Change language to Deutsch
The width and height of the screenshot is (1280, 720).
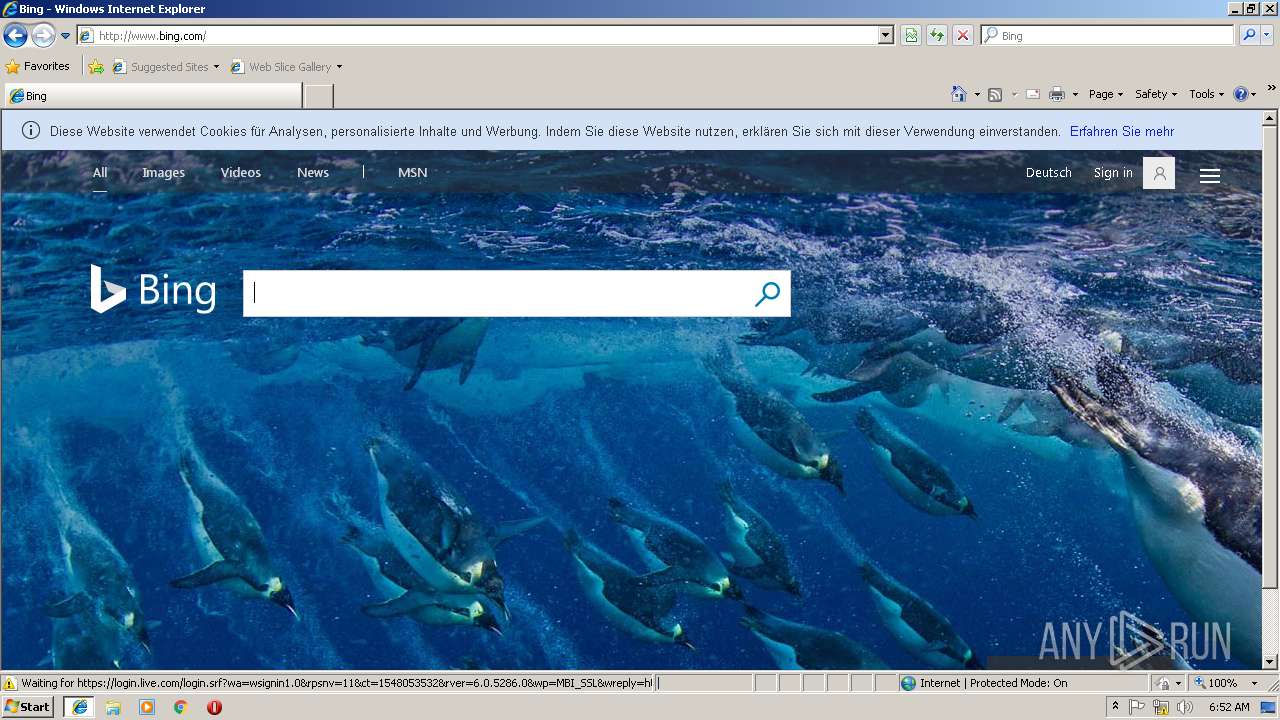point(1048,173)
